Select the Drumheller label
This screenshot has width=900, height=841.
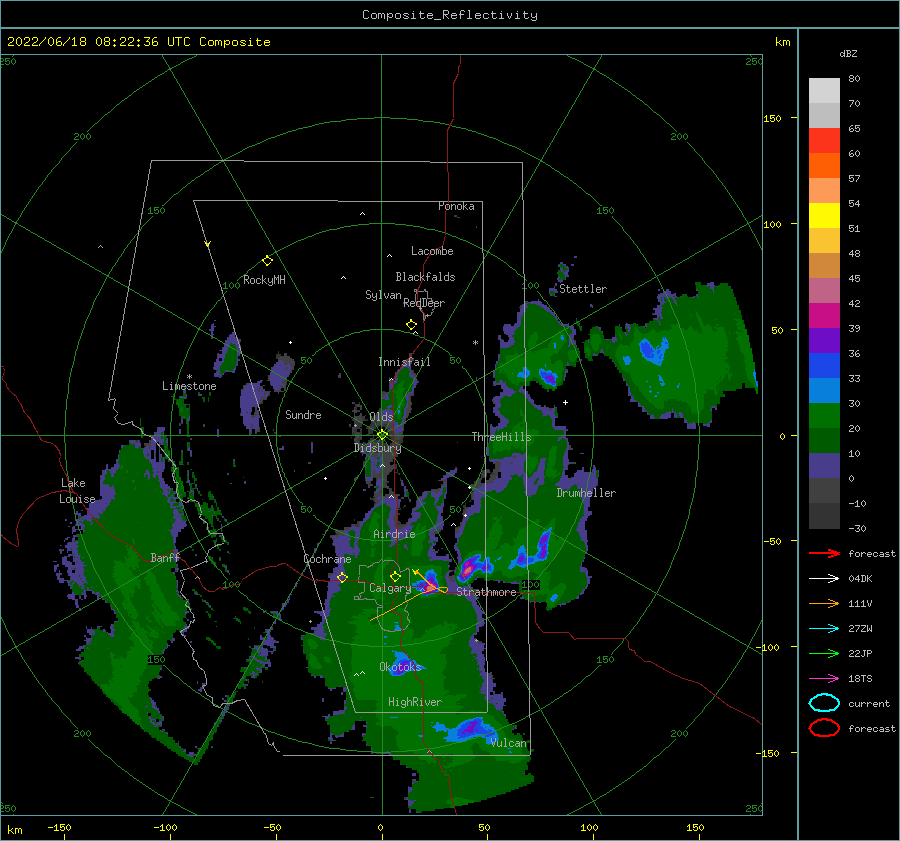(x=586, y=493)
